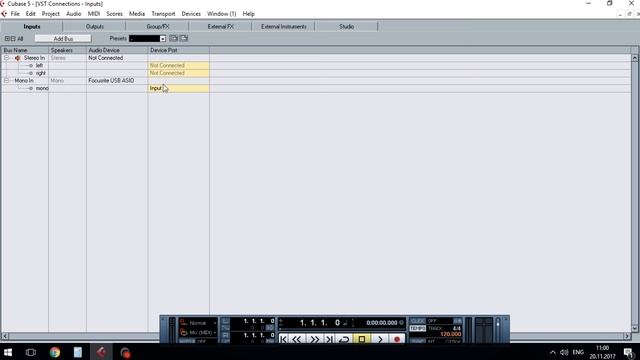Click the 120.000 tempo value
This screenshot has width=640, height=360.
click(451, 334)
